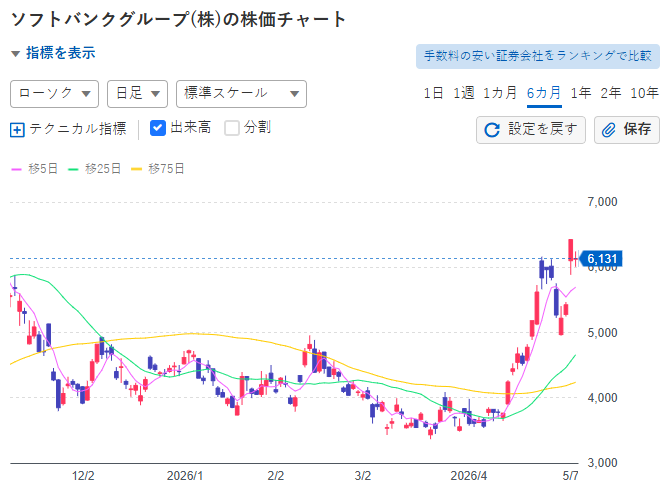Click the ソフトバンクグループ(株)の株価チャート heading
Viewport: 671px width, 493px height.
pyautogui.click(x=178, y=20)
